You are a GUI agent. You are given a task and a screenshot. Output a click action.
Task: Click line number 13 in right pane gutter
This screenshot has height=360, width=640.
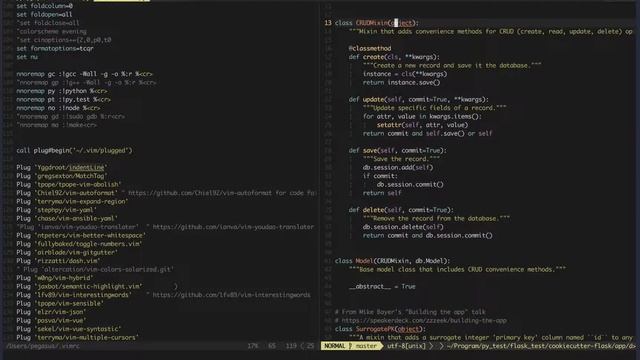(x=328, y=23)
